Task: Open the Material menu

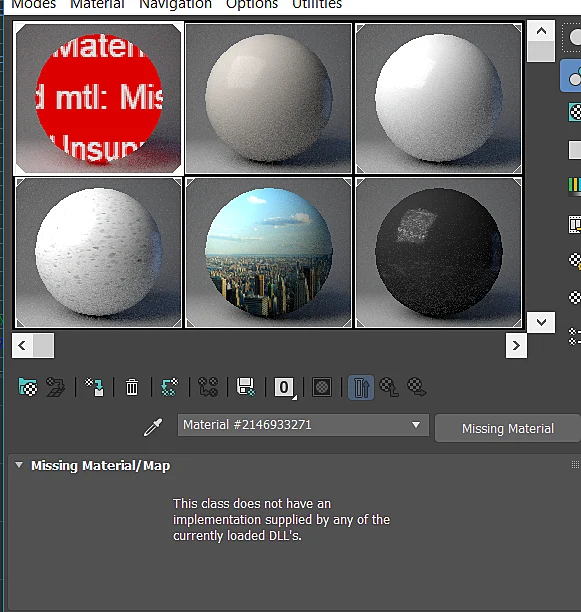Action: (97, 5)
